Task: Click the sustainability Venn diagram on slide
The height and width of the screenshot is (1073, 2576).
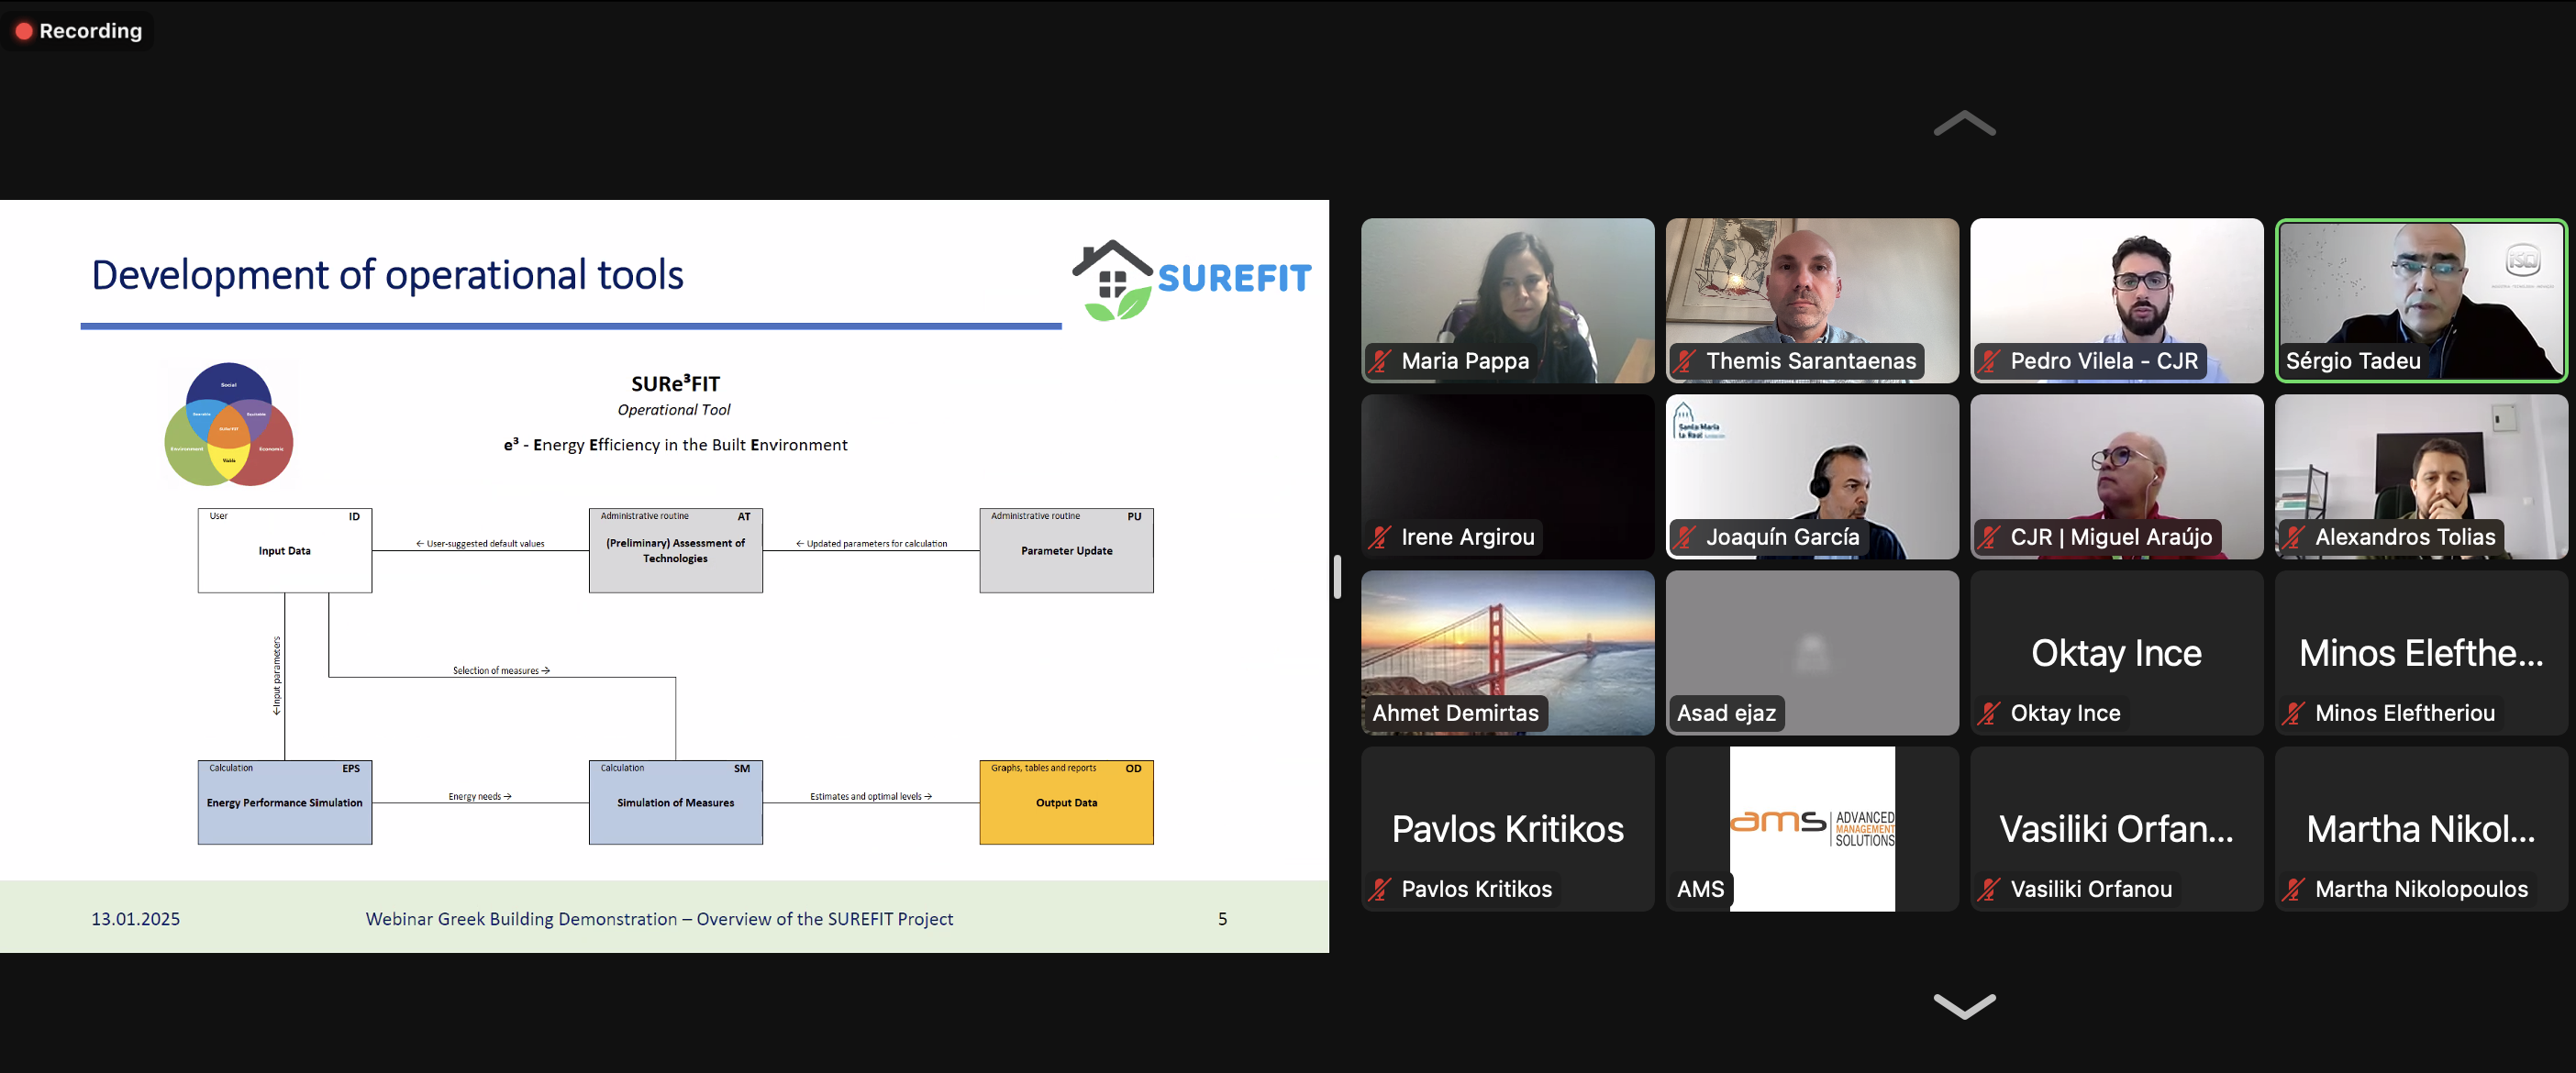Action: (229, 425)
